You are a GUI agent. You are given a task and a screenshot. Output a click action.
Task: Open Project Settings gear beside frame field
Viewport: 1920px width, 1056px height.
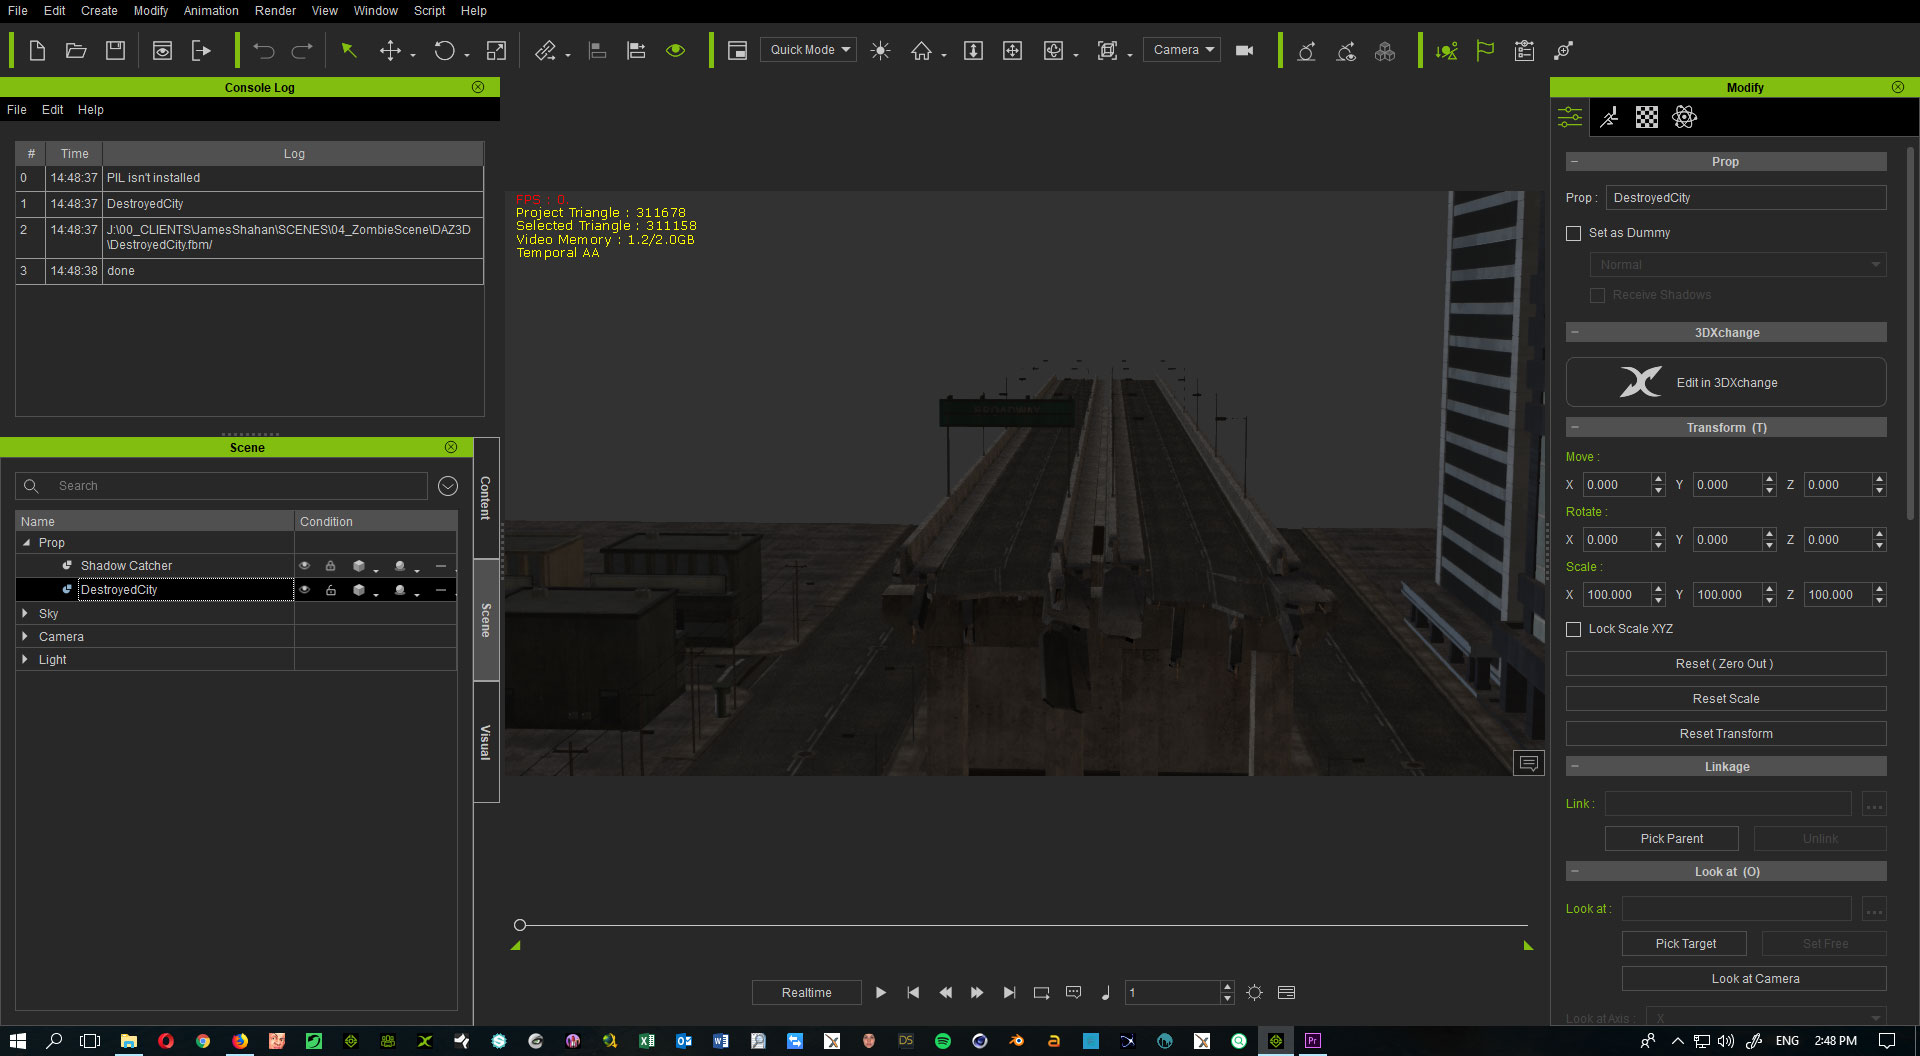point(1254,992)
